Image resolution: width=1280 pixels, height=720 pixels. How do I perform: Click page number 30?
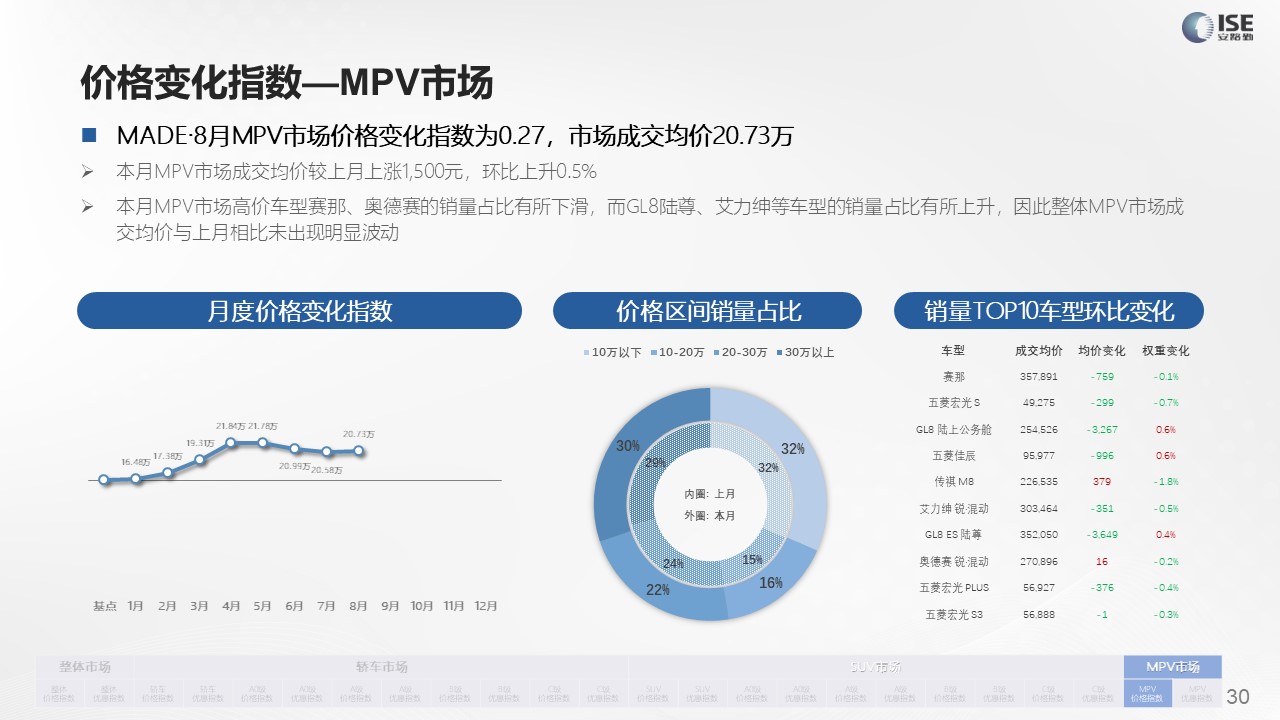[x=1238, y=696]
